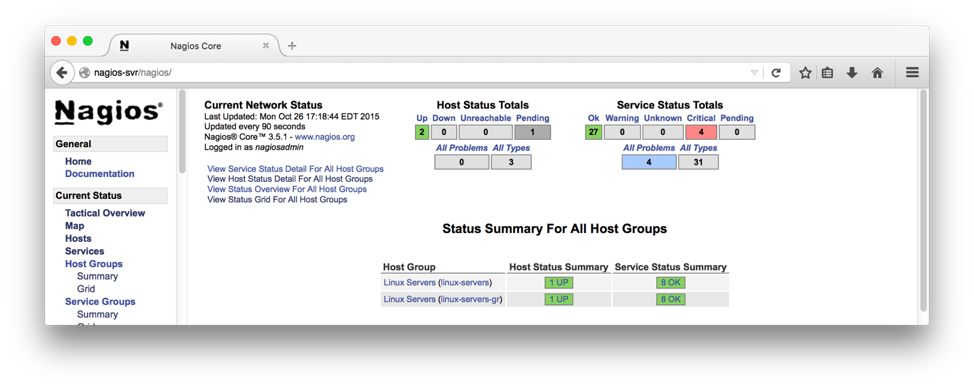Open View Status Overview For All Host Groups
Image resolution: width=974 pixels, height=389 pixels.
287,189
